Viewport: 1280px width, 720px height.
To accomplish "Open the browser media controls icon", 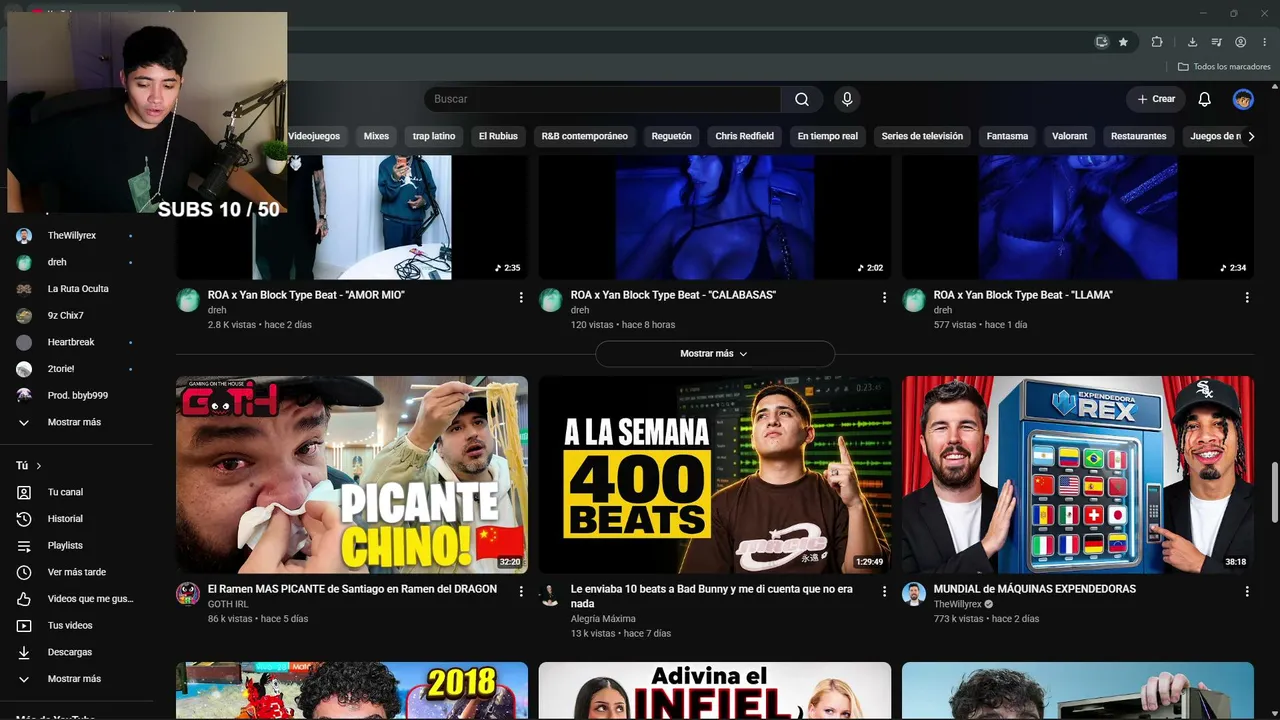I will pos(1217,42).
